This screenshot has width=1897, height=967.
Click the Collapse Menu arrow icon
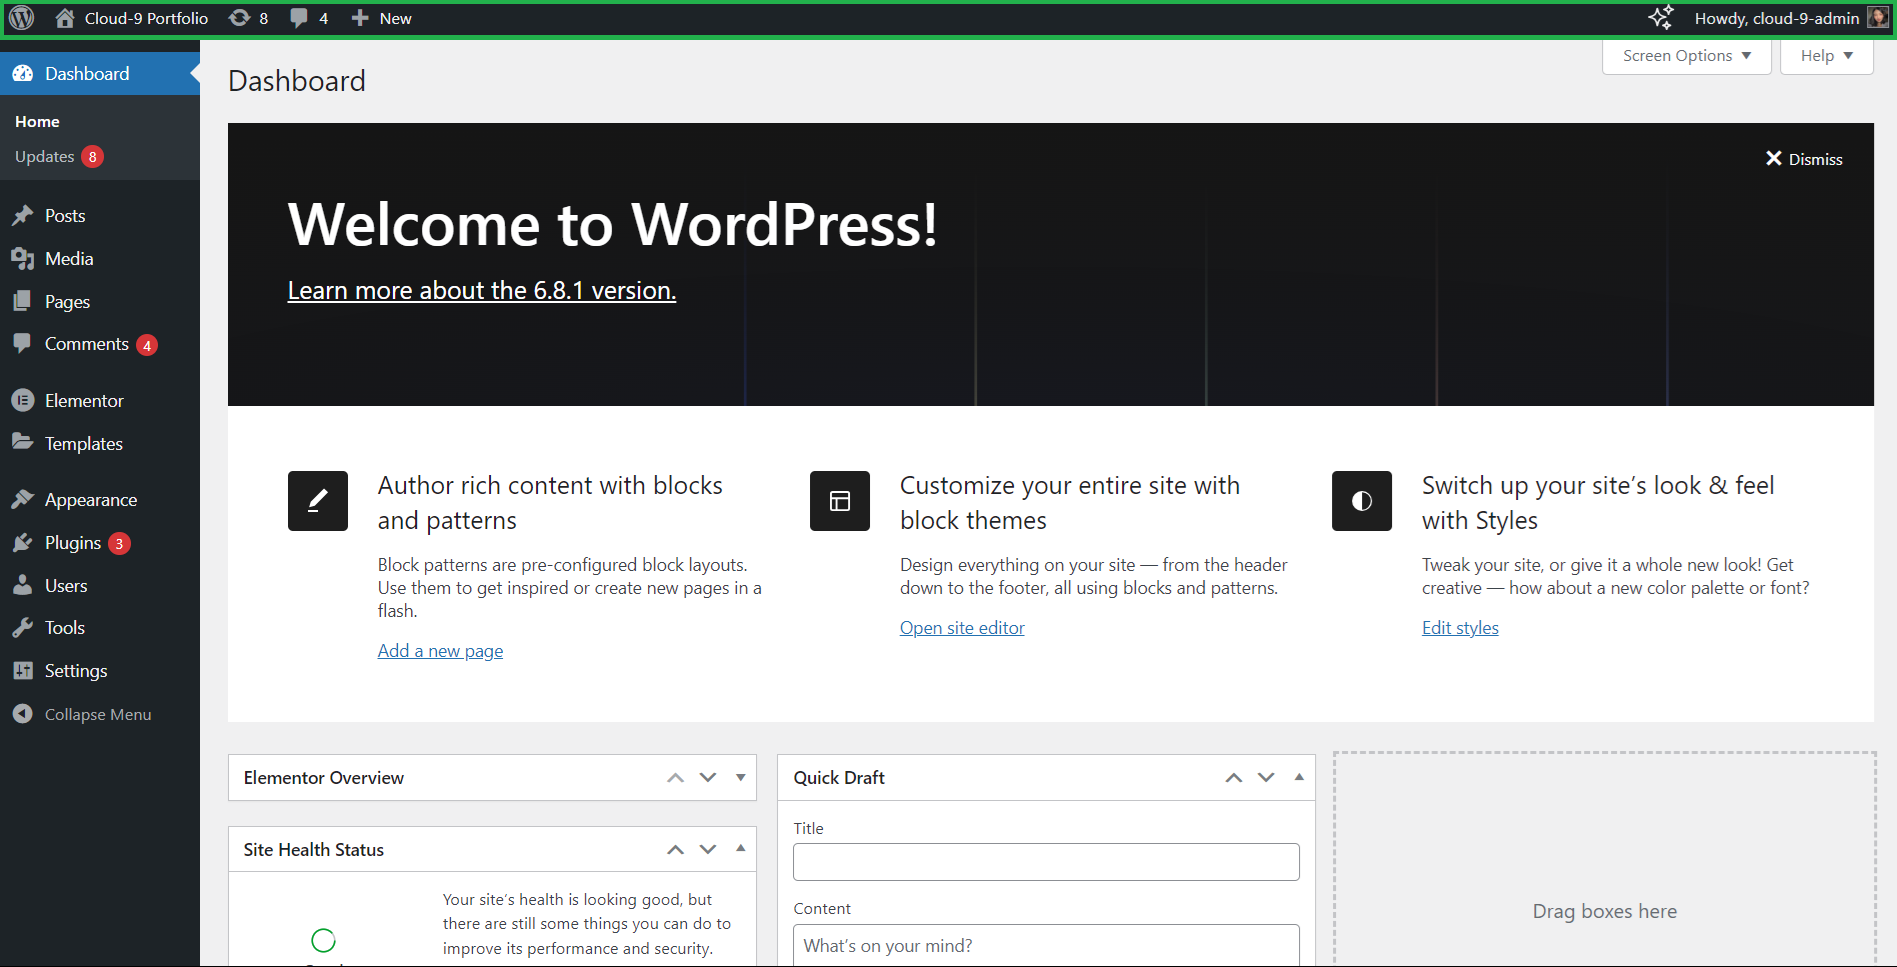click(x=23, y=714)
